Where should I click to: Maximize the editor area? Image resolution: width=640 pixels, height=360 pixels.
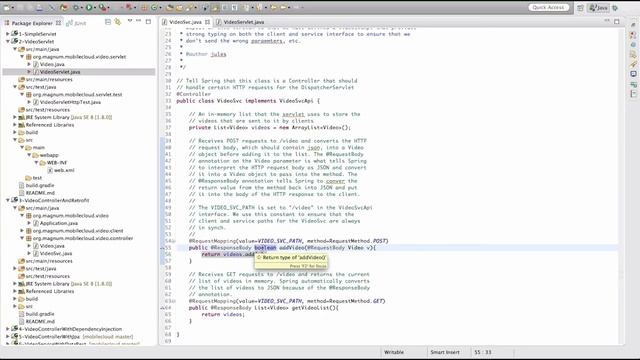coord(617,21)
